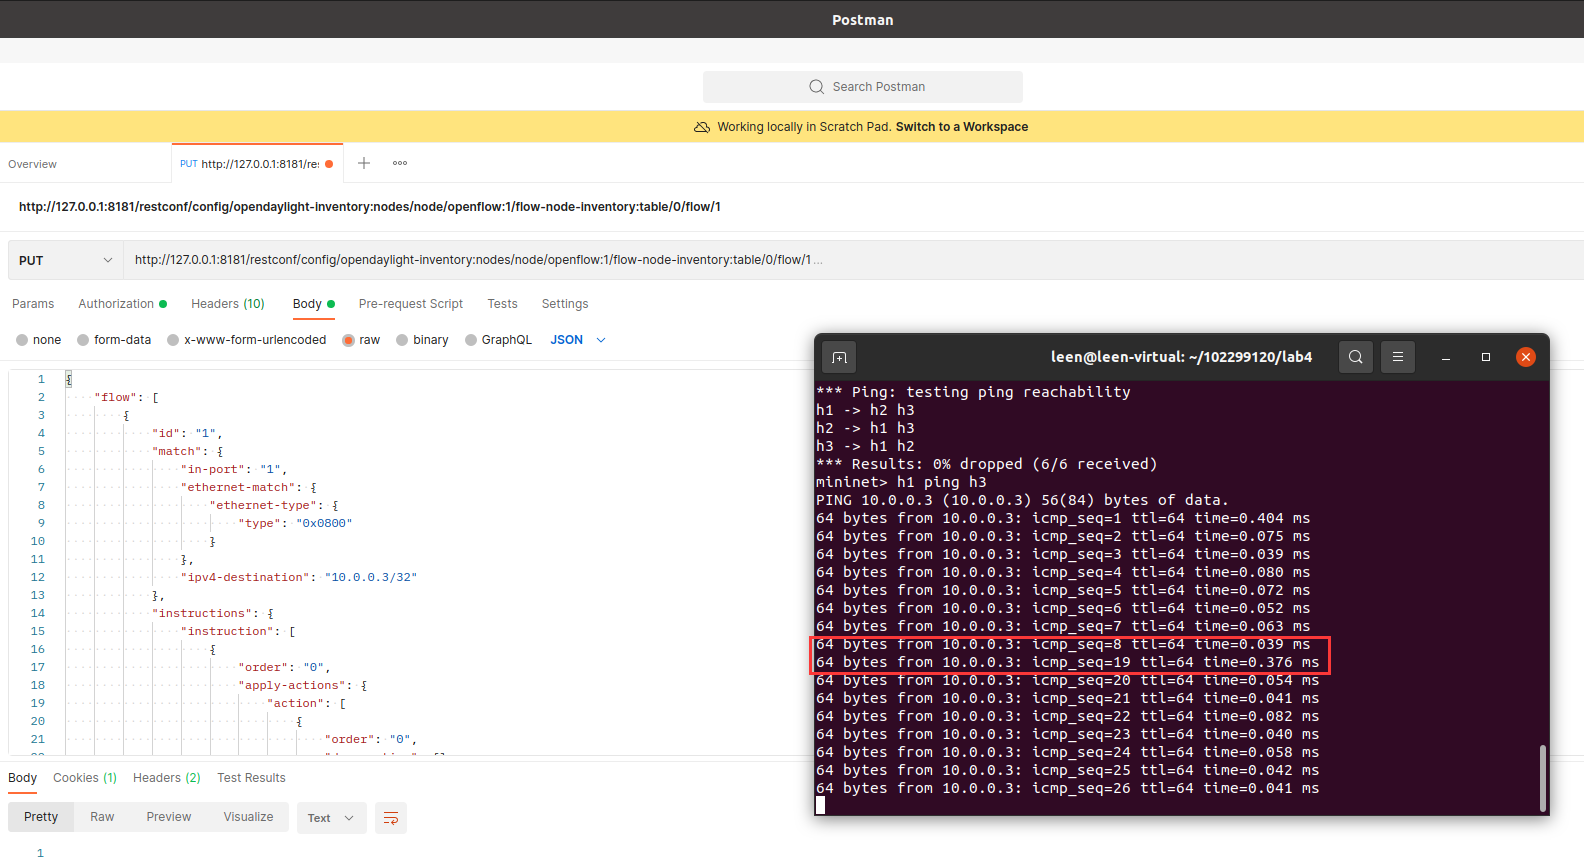The image size is (1584, 867).
Task: Click the terminal search icon
Action: (x=1355, y=357)
